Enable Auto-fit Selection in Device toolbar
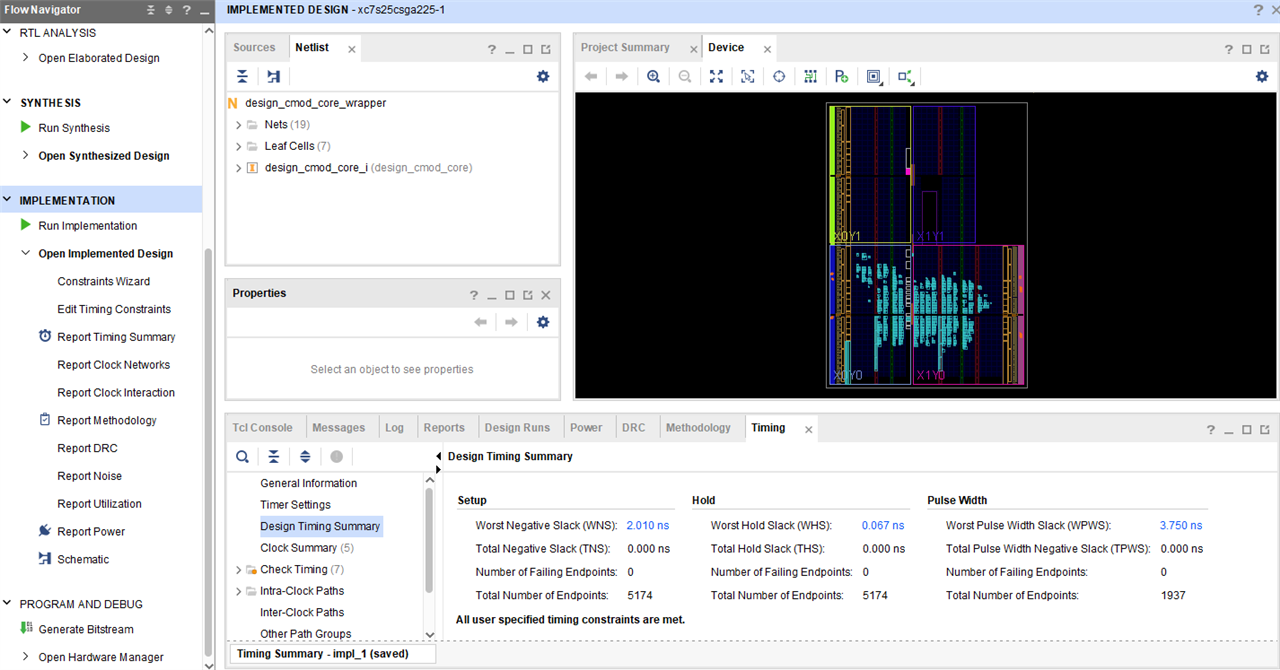Screen dimensions: 1280x670 click(779, 77)
